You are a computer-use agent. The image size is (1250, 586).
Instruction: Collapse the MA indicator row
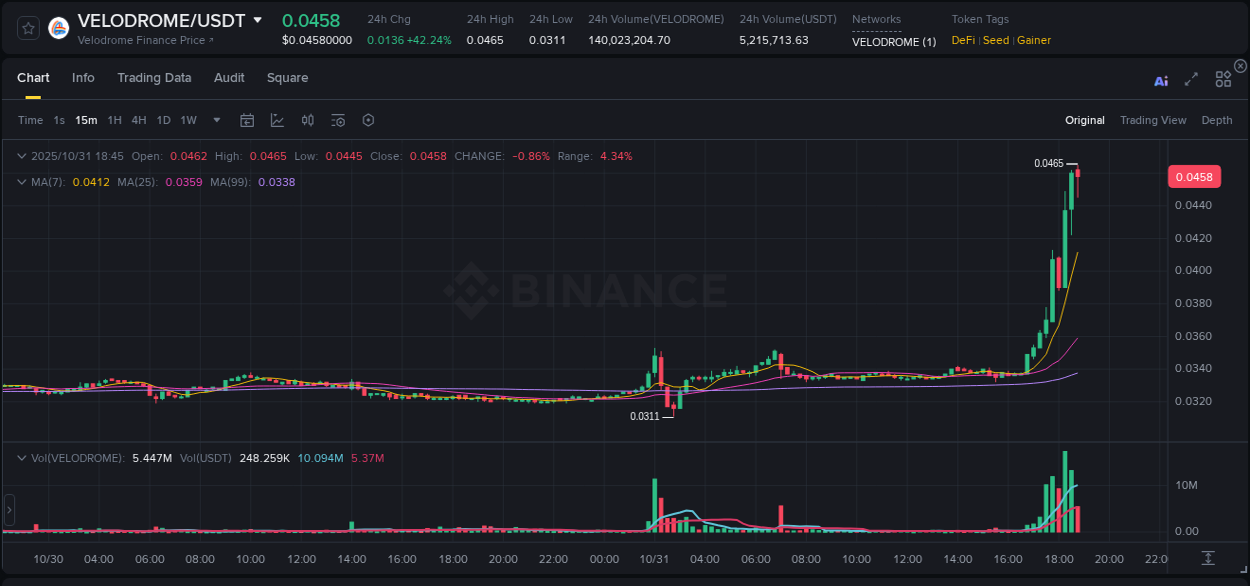[x=21, y=182]
